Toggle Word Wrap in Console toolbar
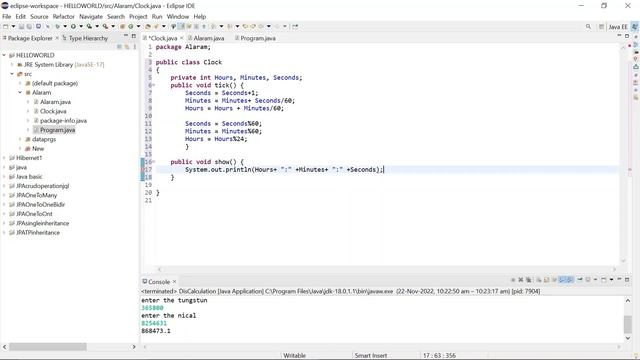640x360 pixels. tap(554, 280)
